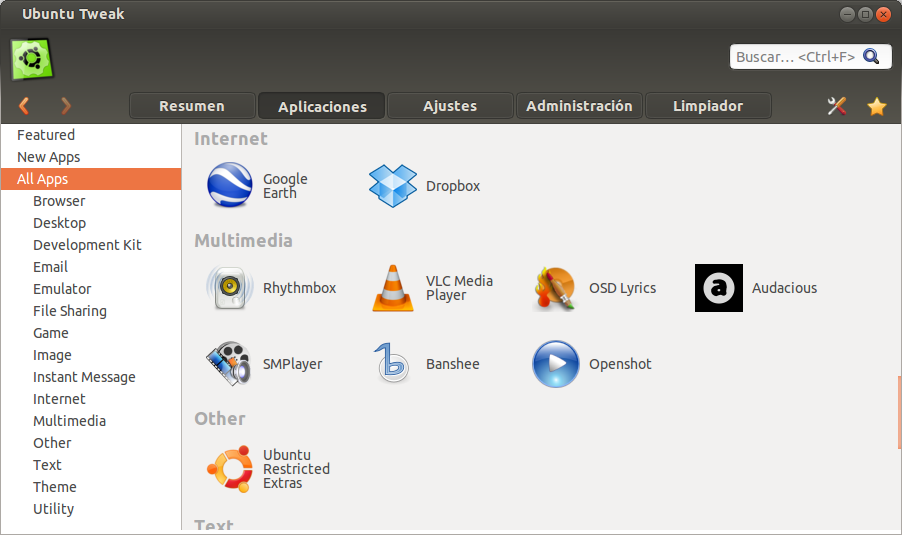Open the Ajustes tab

pyautogui.click(x=450, y=106)
